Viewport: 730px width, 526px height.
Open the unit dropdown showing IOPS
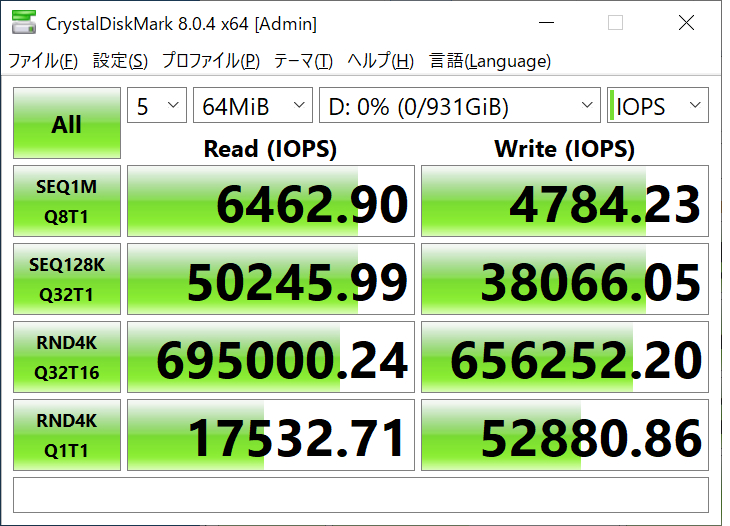pyautogui.click(x=658, y=105)
